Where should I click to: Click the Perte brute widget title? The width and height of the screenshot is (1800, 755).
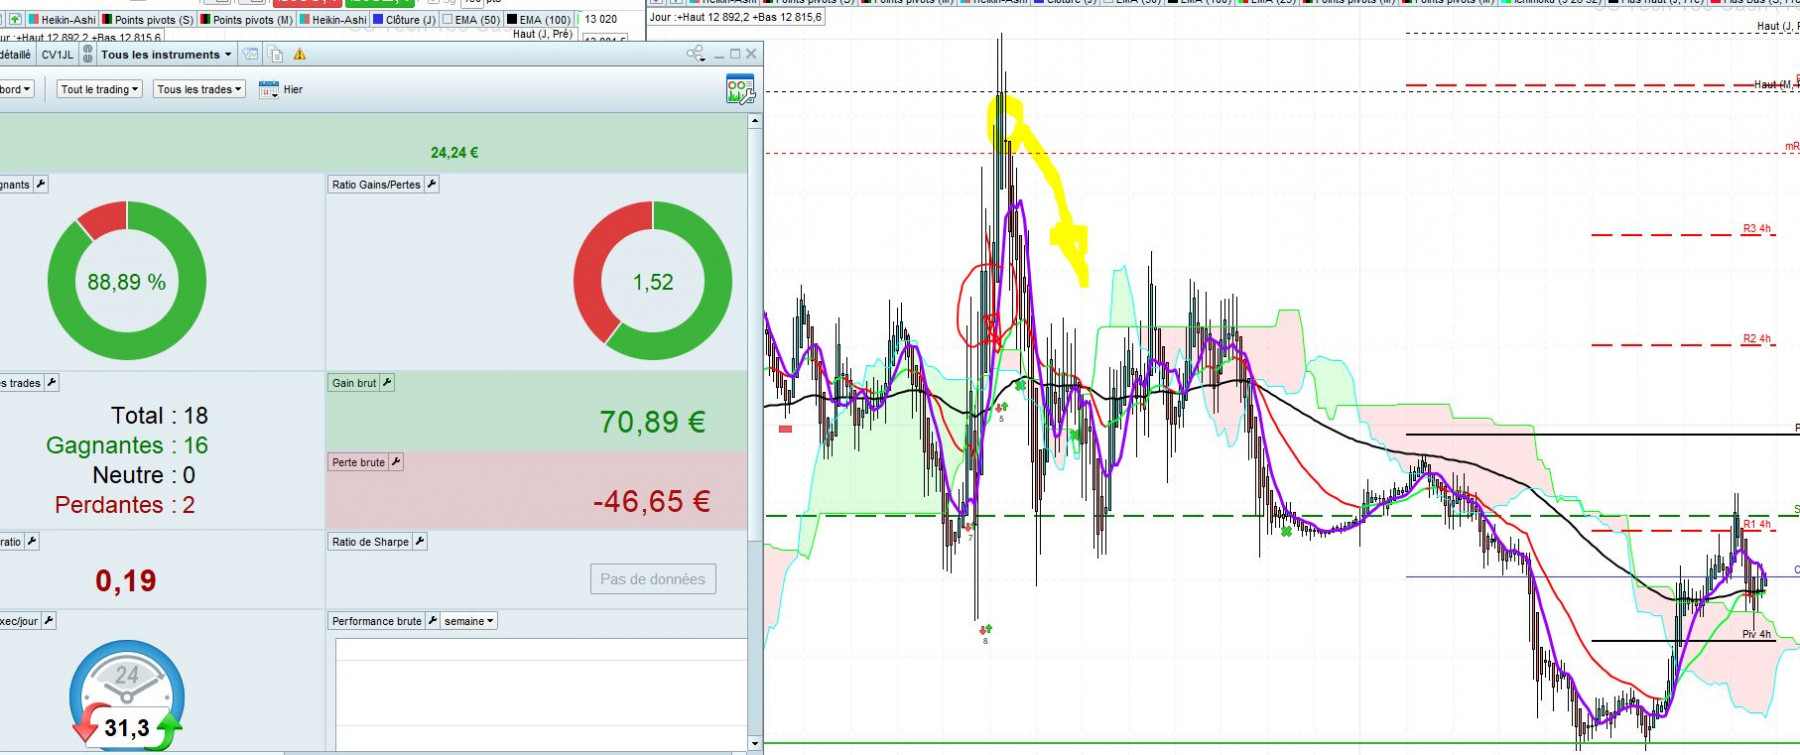pyautogui.click(x=358, y=462)
